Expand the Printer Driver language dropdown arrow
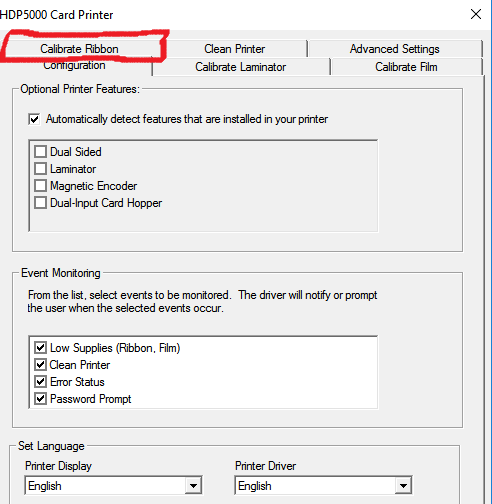The width and height of the screenshot is (492, 504). [x=403, y=486]
